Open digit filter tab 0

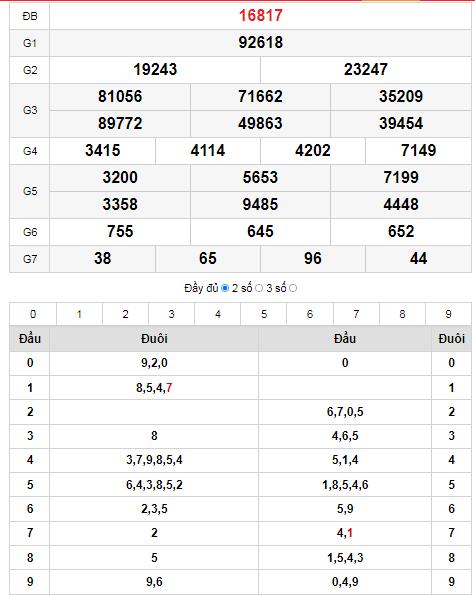click(x=33, y=314)
